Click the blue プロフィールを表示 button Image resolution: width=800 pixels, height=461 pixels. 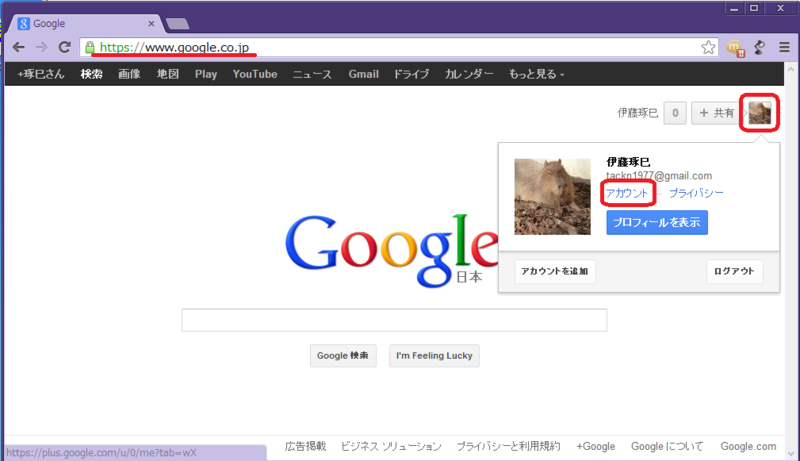coord(657,222)
